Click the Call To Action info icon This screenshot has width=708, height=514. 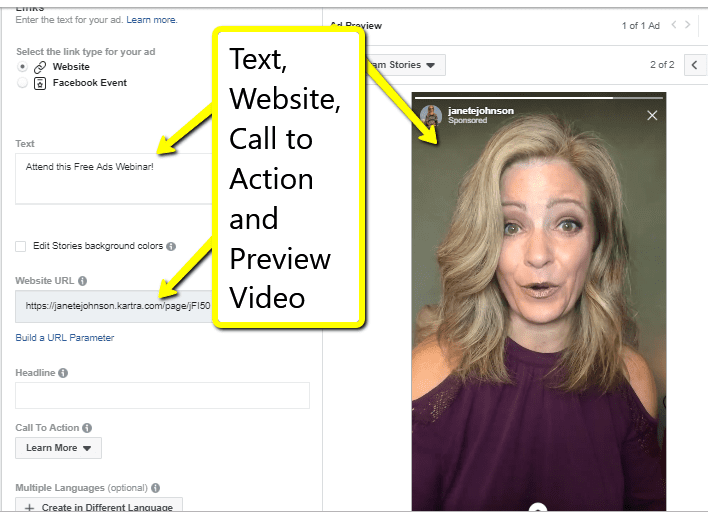(x=87, y=428)
